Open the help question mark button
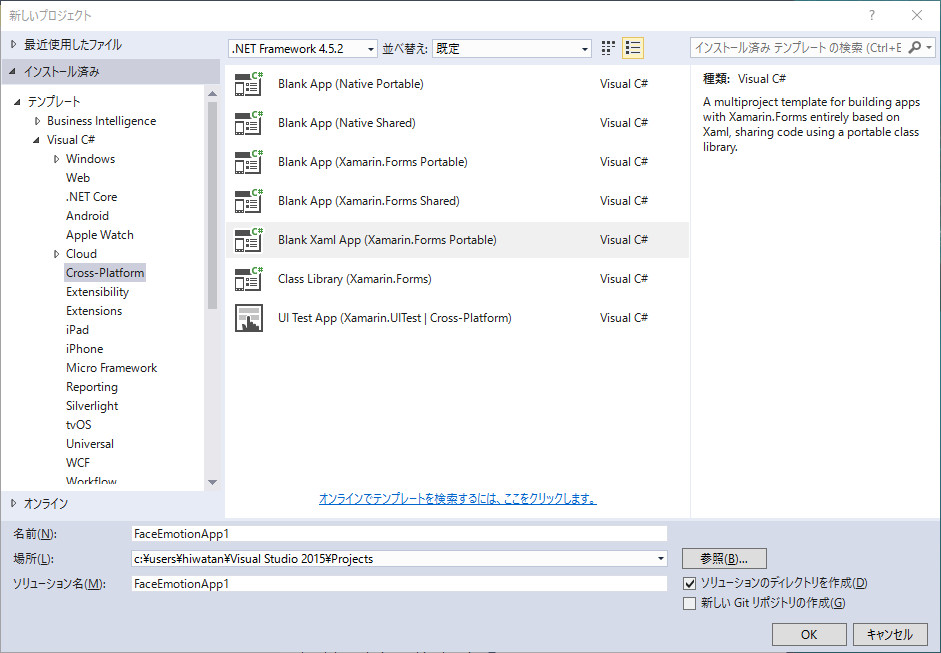 click(x=872, y=16)
